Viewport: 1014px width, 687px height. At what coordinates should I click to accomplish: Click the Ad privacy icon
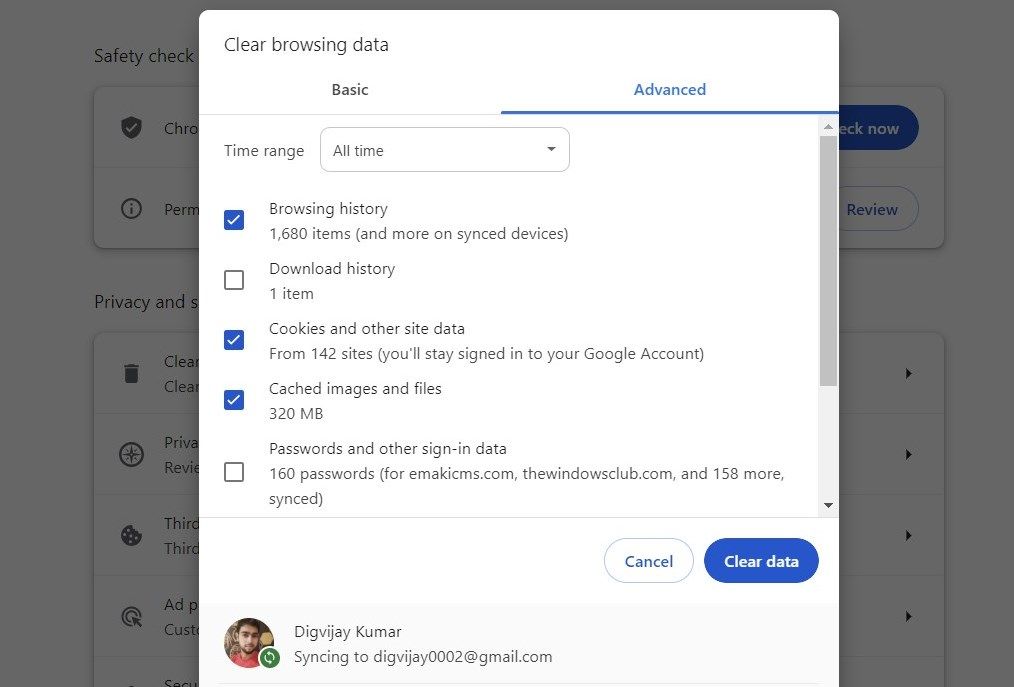coord(131,616)
